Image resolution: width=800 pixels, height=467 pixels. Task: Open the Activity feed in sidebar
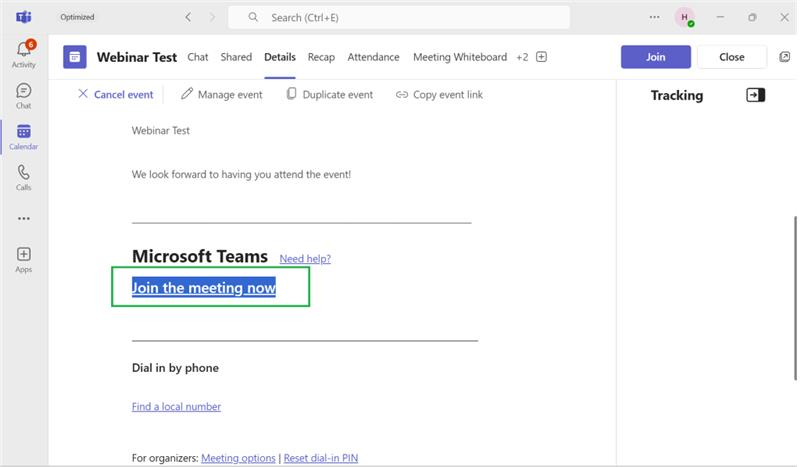[23, 54]
